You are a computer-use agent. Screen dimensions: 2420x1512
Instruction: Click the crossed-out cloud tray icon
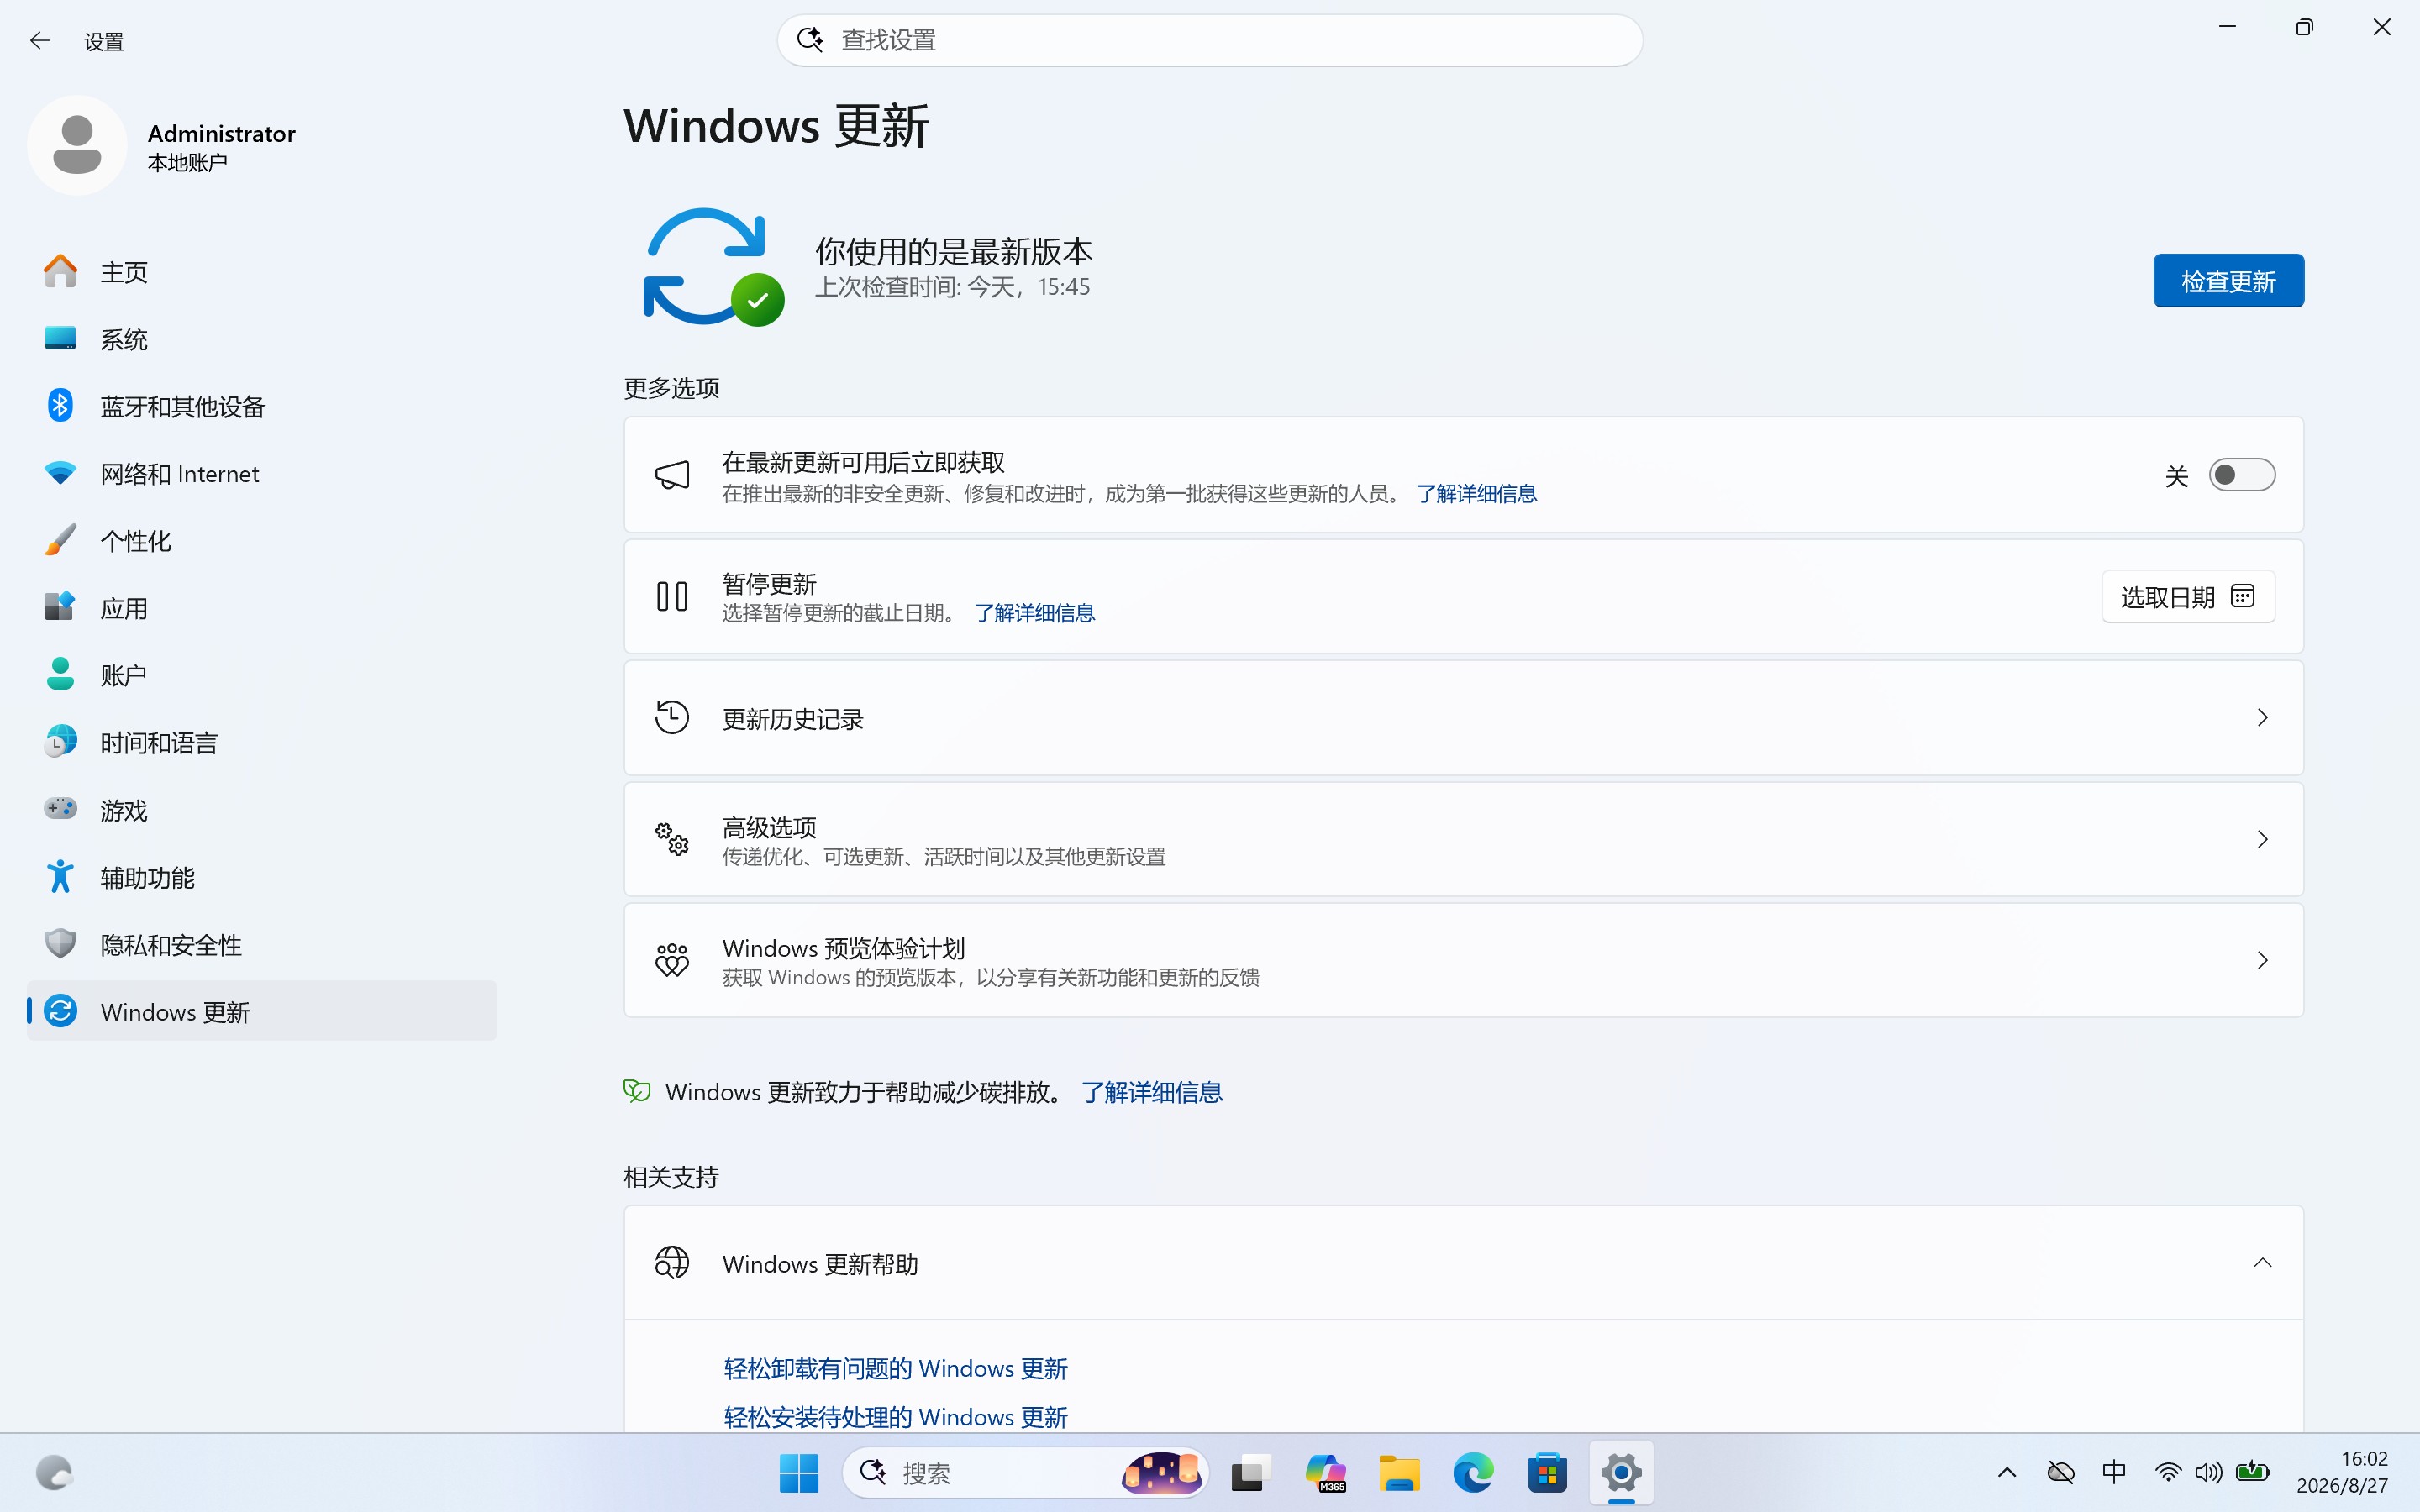click(2061, 1473)
